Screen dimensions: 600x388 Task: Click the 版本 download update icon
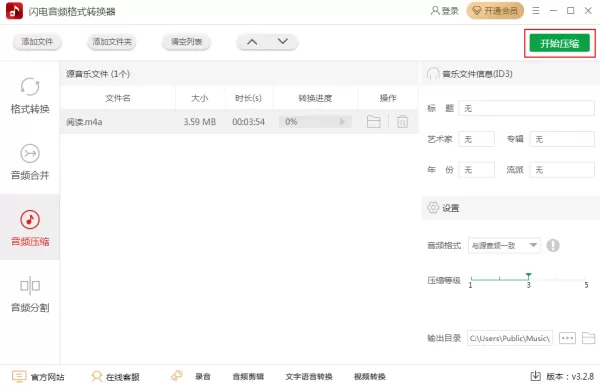point(536,377)
